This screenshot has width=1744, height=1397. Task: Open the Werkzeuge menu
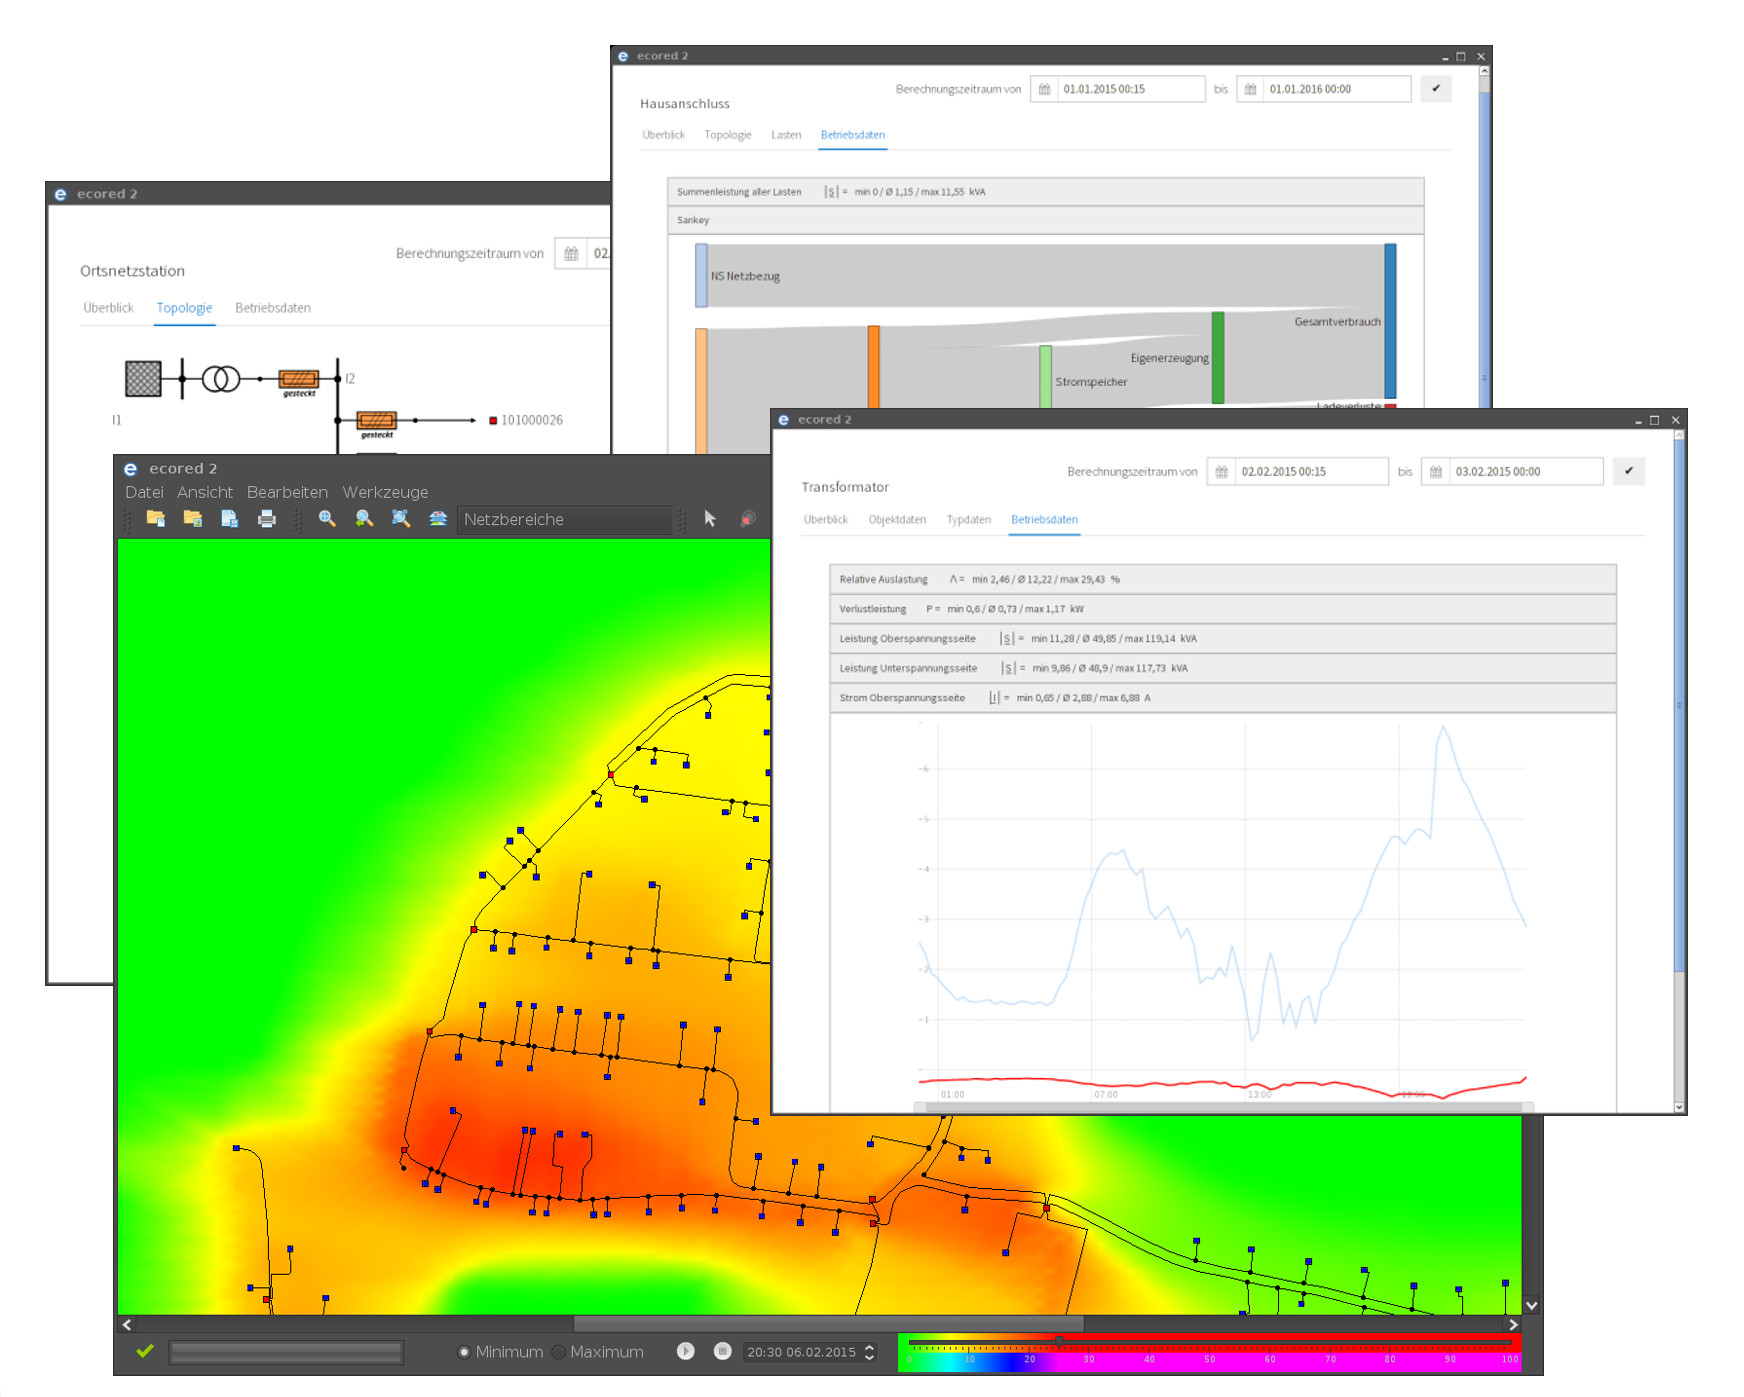coord(385,492)
